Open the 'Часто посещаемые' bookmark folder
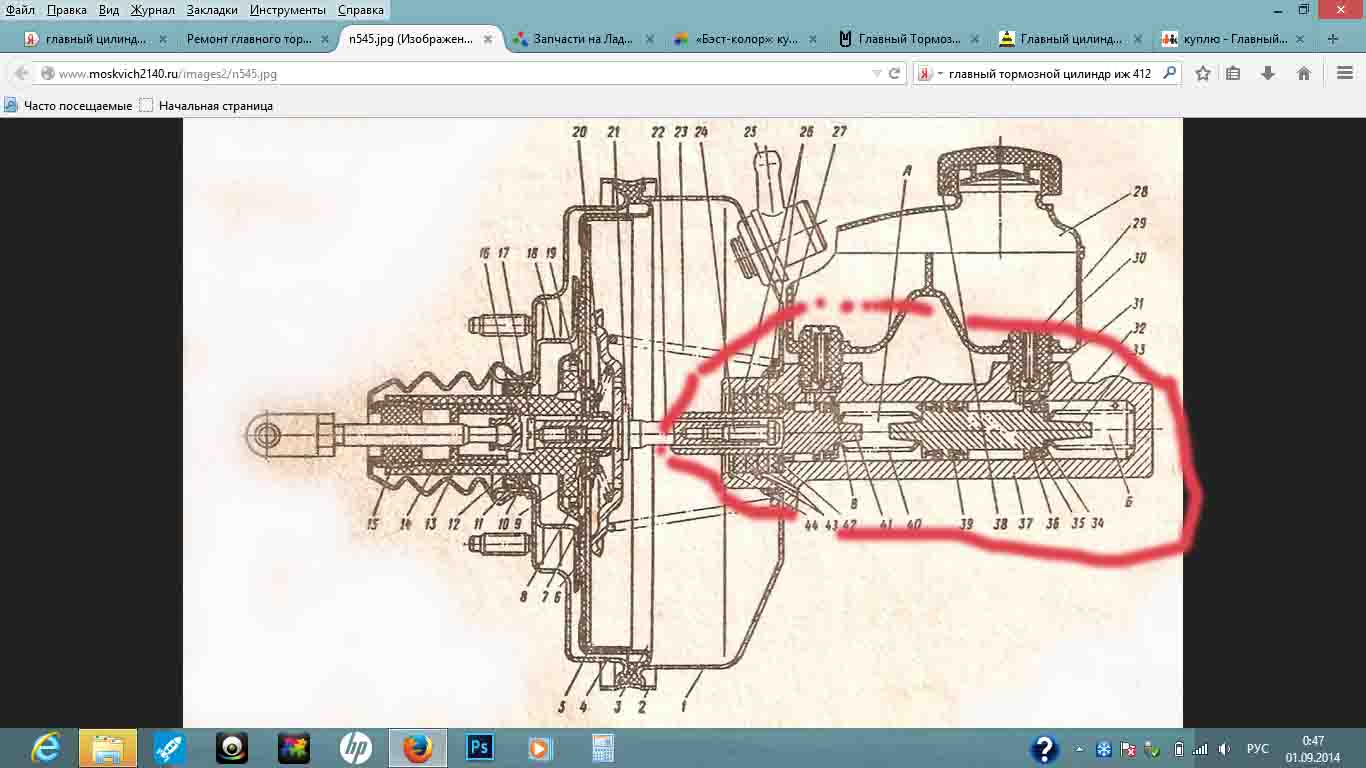The image size is (1366, 768). tap(69, 105)
